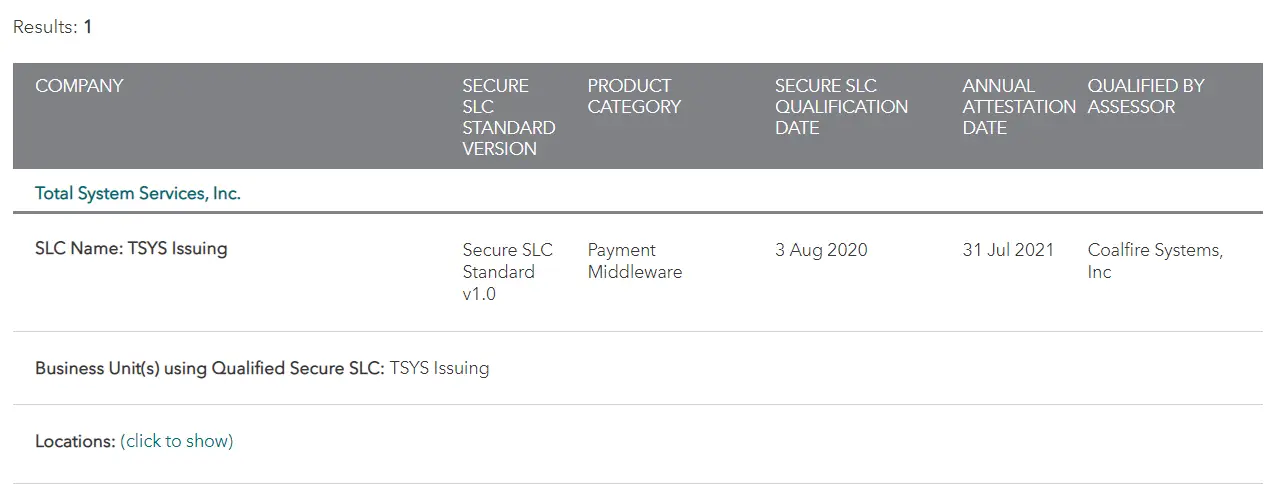Screen dimensions: 1280x500
Task: Click the Payment Middleware category cell
Action: pyautogui.click(x=634, y=261)
